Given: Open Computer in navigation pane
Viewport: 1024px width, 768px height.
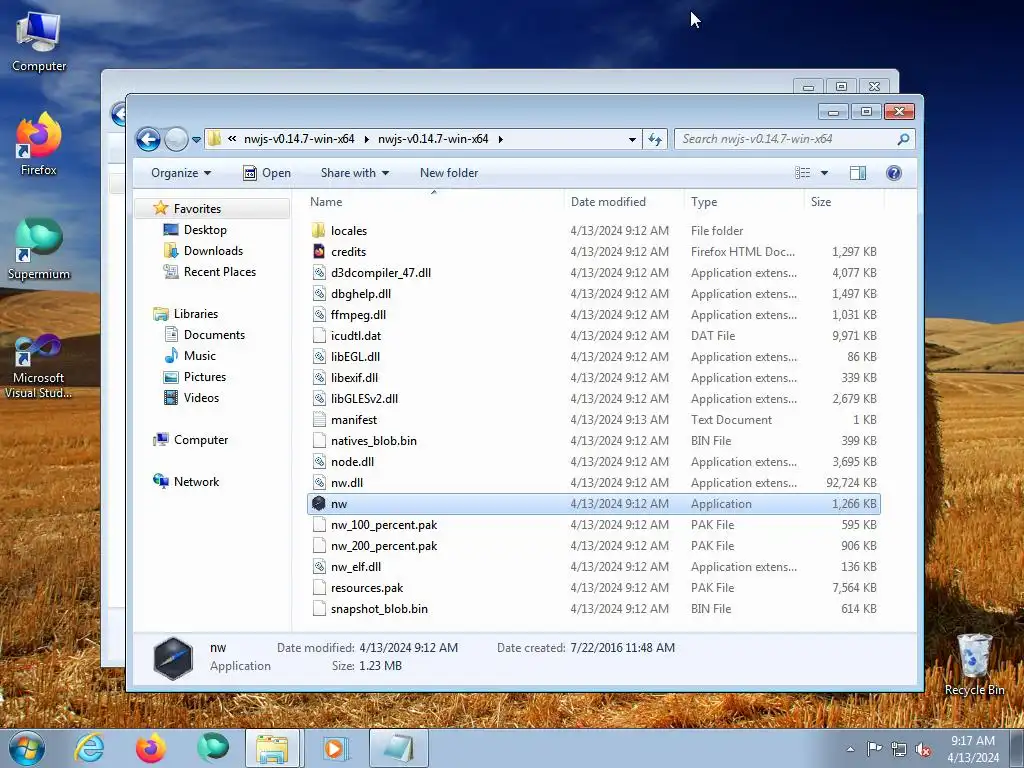Looking at the screenshot, I should pyautogui.click(x=200, y=440).
